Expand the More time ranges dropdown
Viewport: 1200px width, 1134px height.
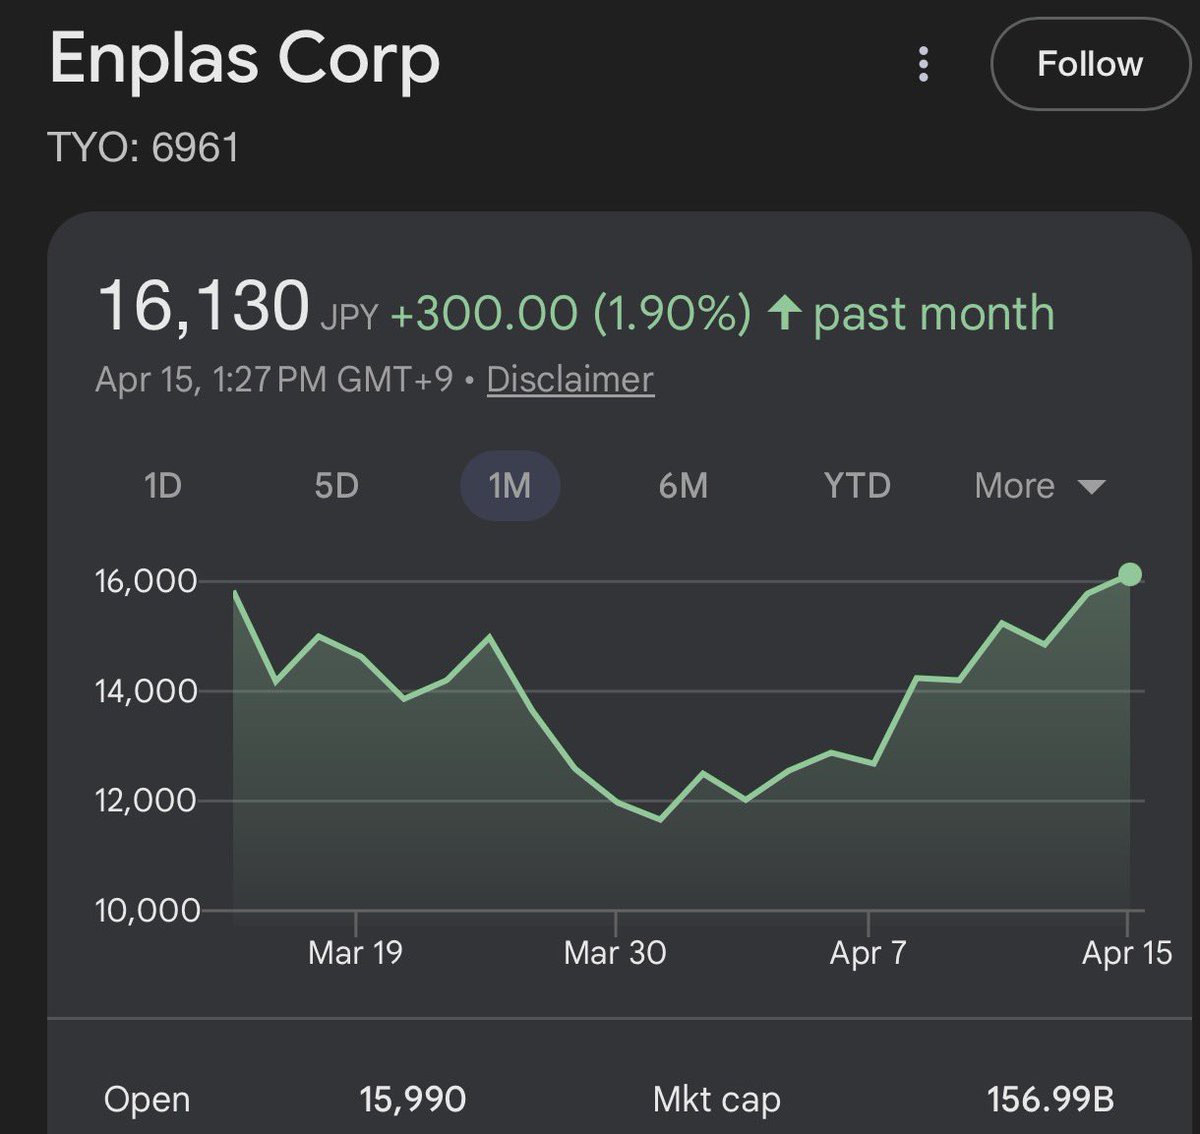click(x=1015, y=486)
